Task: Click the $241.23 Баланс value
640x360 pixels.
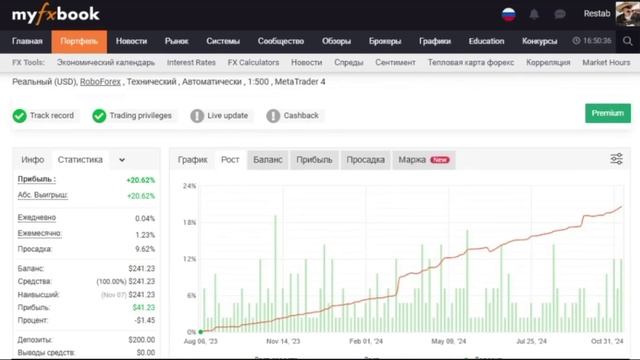Action: click(x=141, y=268)
